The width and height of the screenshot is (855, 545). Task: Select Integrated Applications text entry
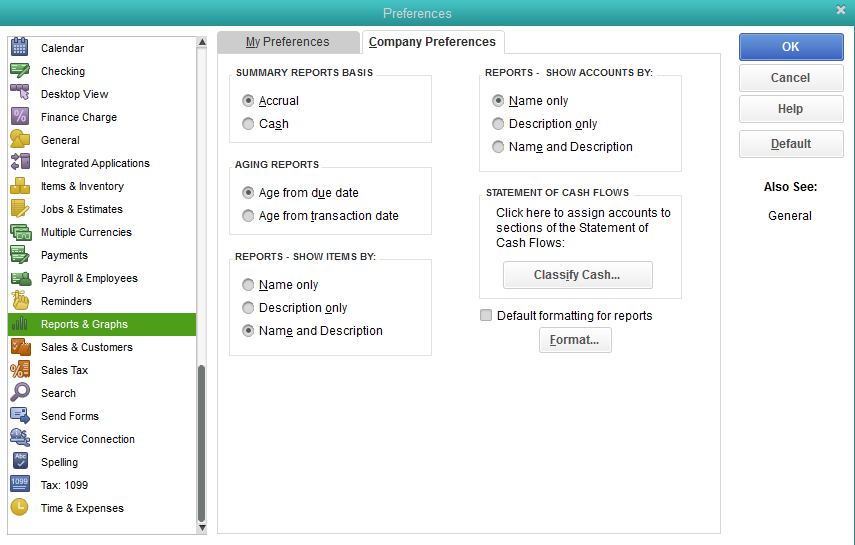point(95,163)
